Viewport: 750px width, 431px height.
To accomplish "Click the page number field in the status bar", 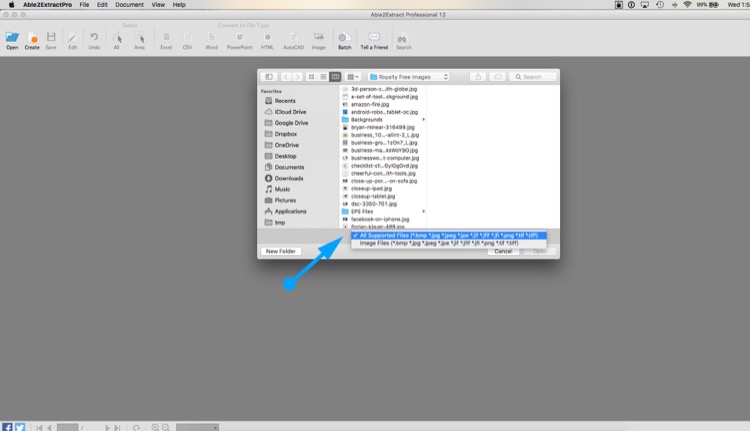I will tap(67, 427).
